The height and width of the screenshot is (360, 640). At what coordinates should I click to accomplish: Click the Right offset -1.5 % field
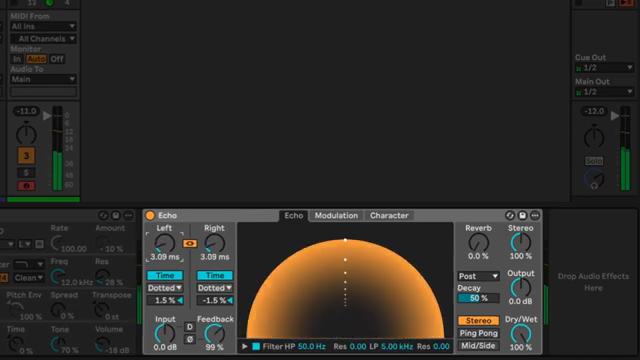[x=215, y=300]
